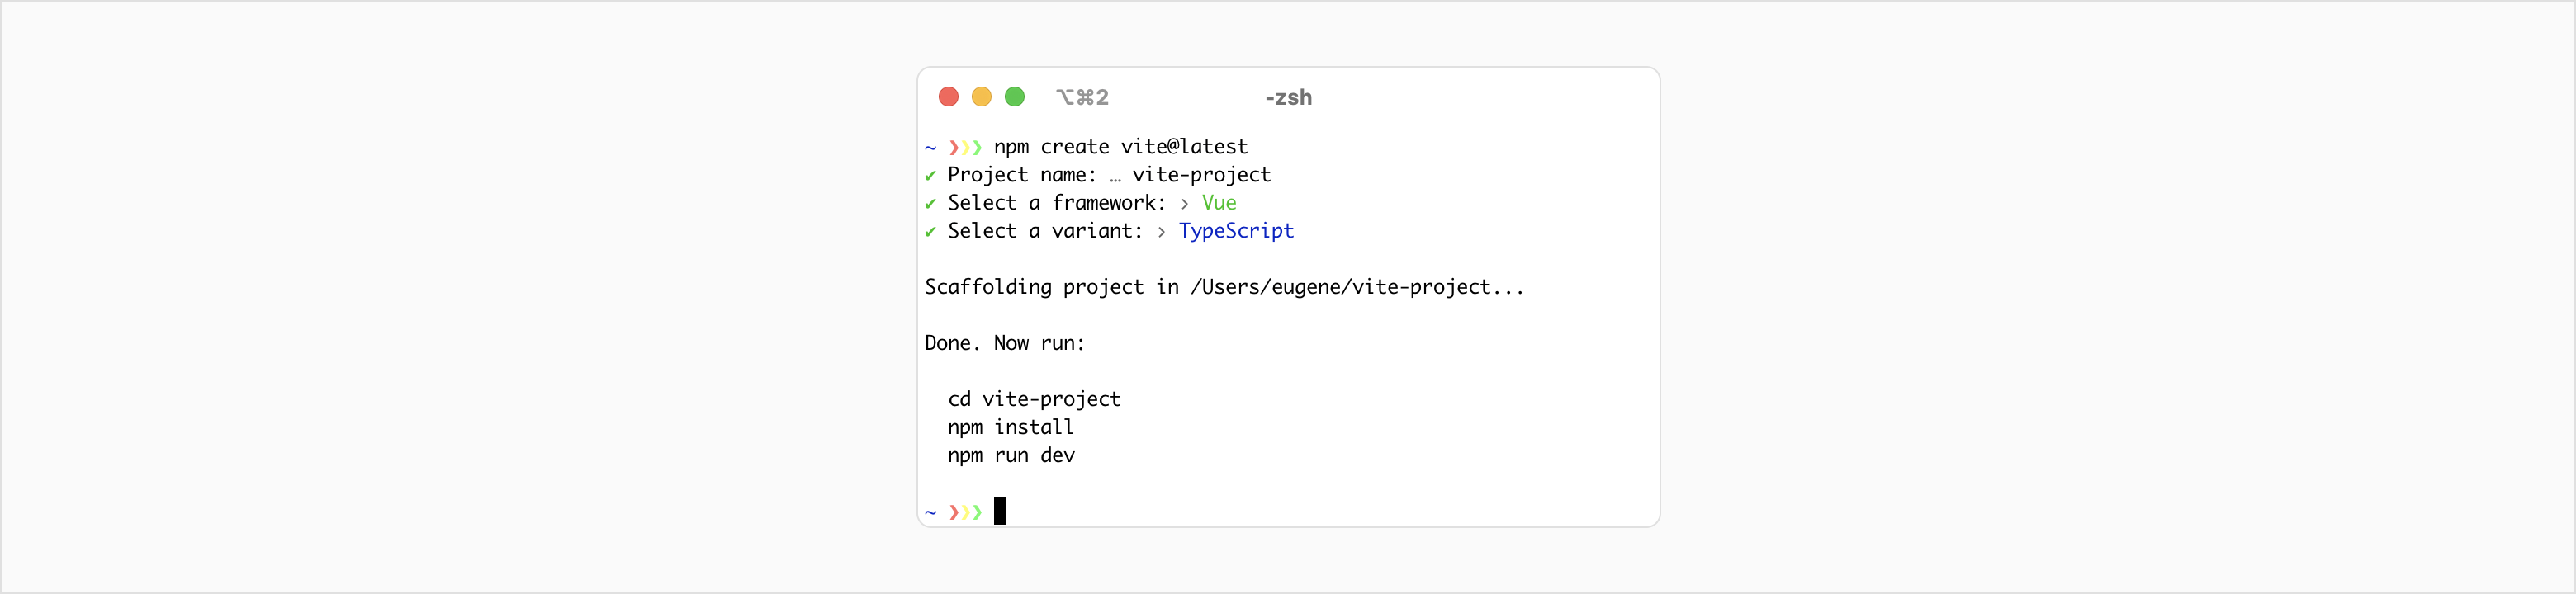Click the green zoom window button
2576x594 pixels.
(1014, 97)
